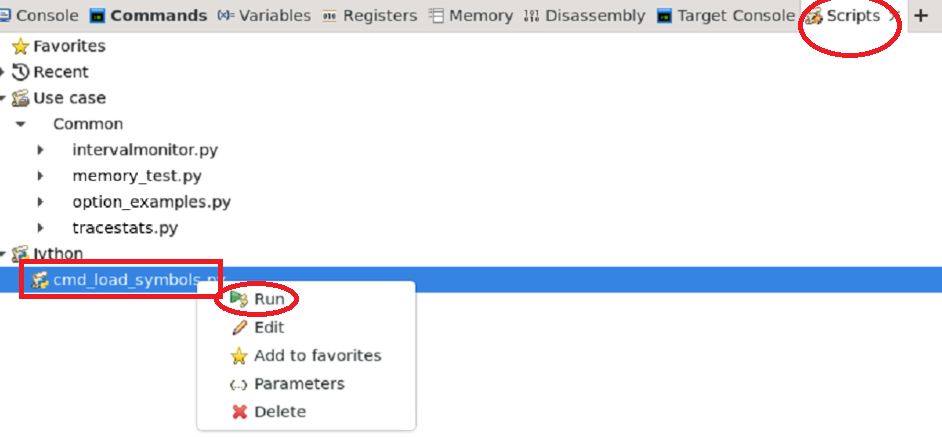Select Parameters in the context menu
This screenshot has height=437, width=942.
point(299,384)
